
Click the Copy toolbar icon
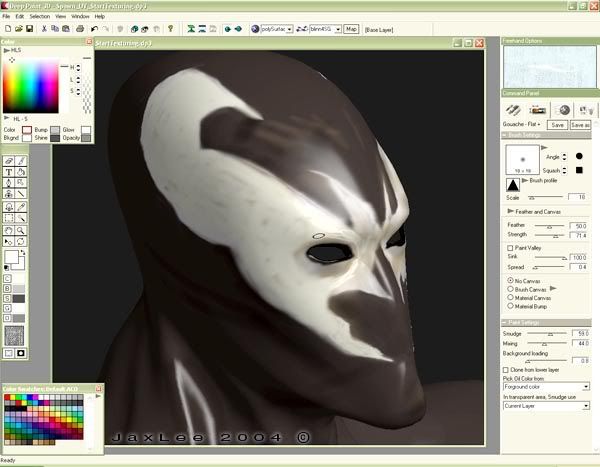click(x=55, y=29)
